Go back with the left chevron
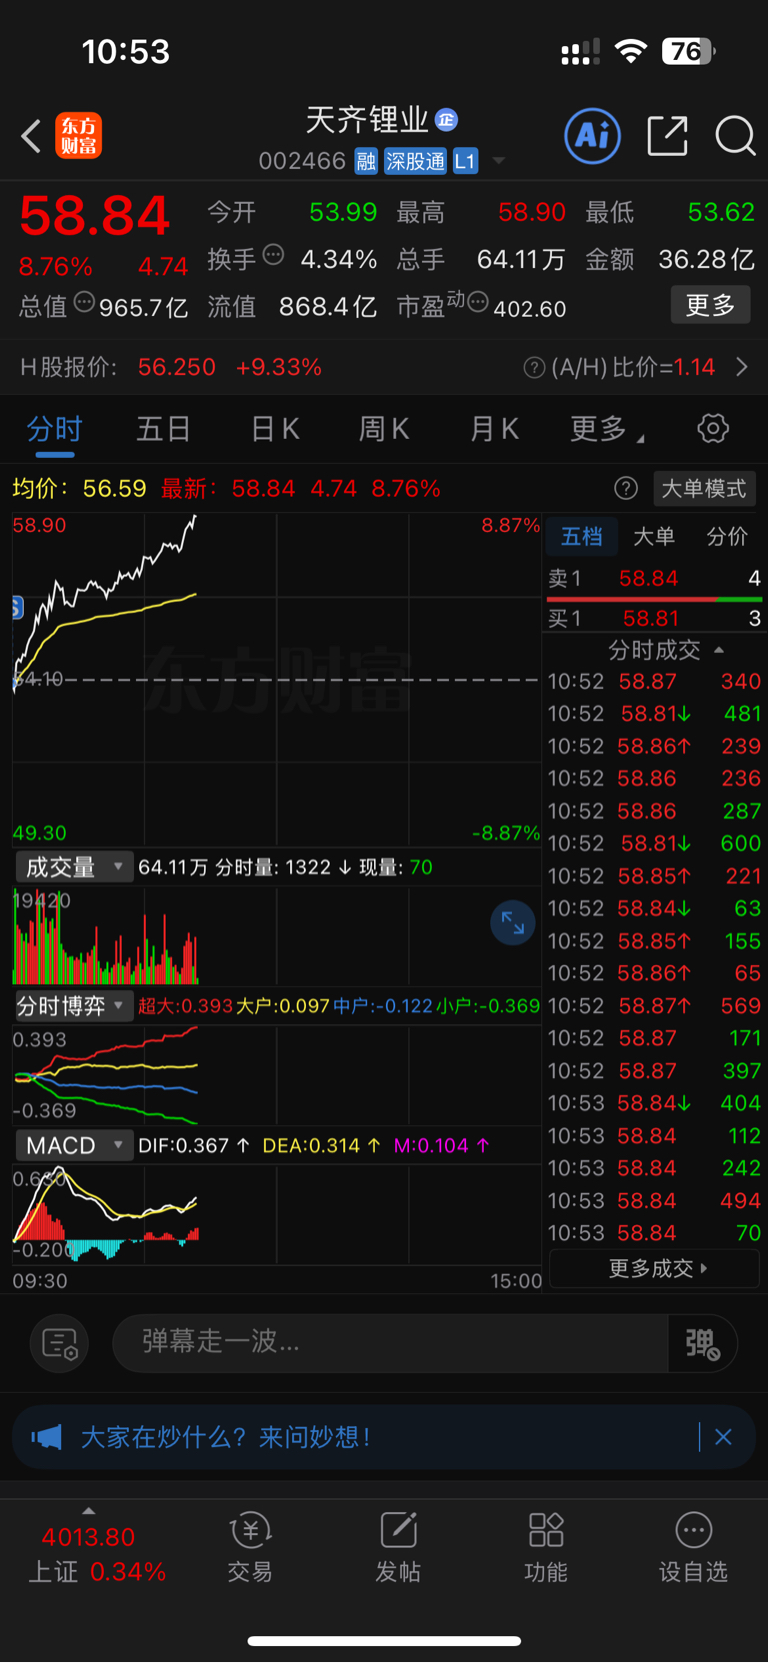Viewport: 768px width, 1663px height. point(31,136)
